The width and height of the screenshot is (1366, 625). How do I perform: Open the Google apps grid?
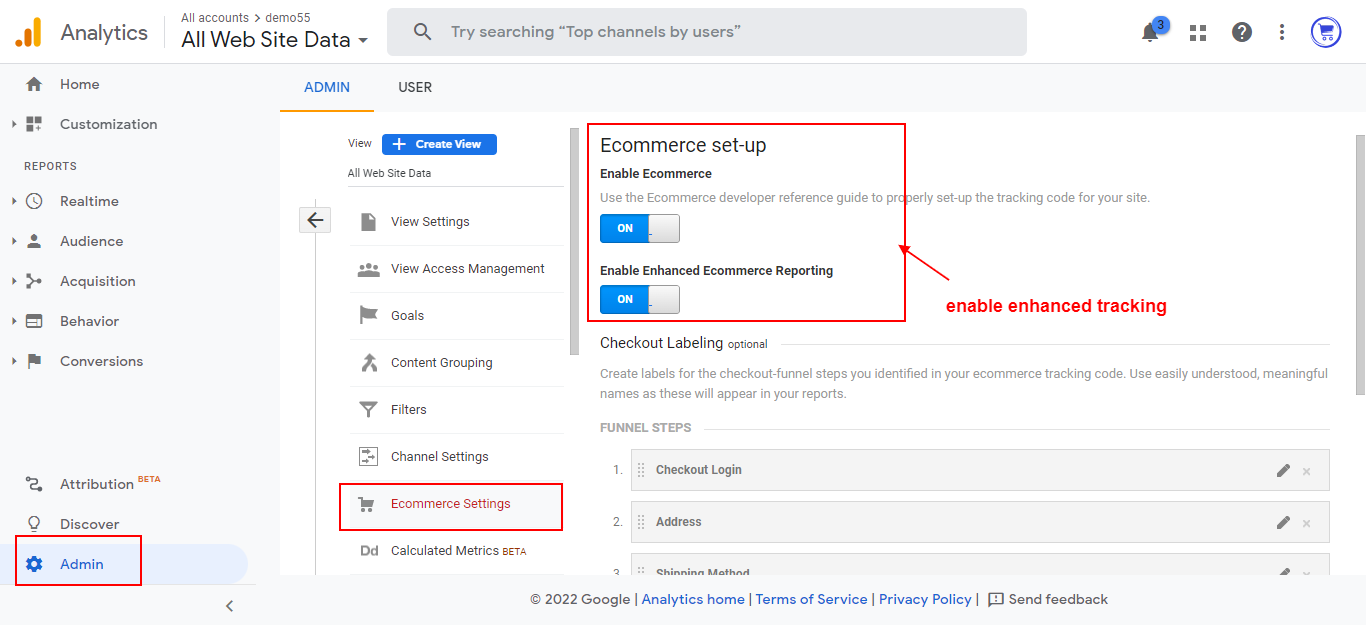click(1197, 32)
